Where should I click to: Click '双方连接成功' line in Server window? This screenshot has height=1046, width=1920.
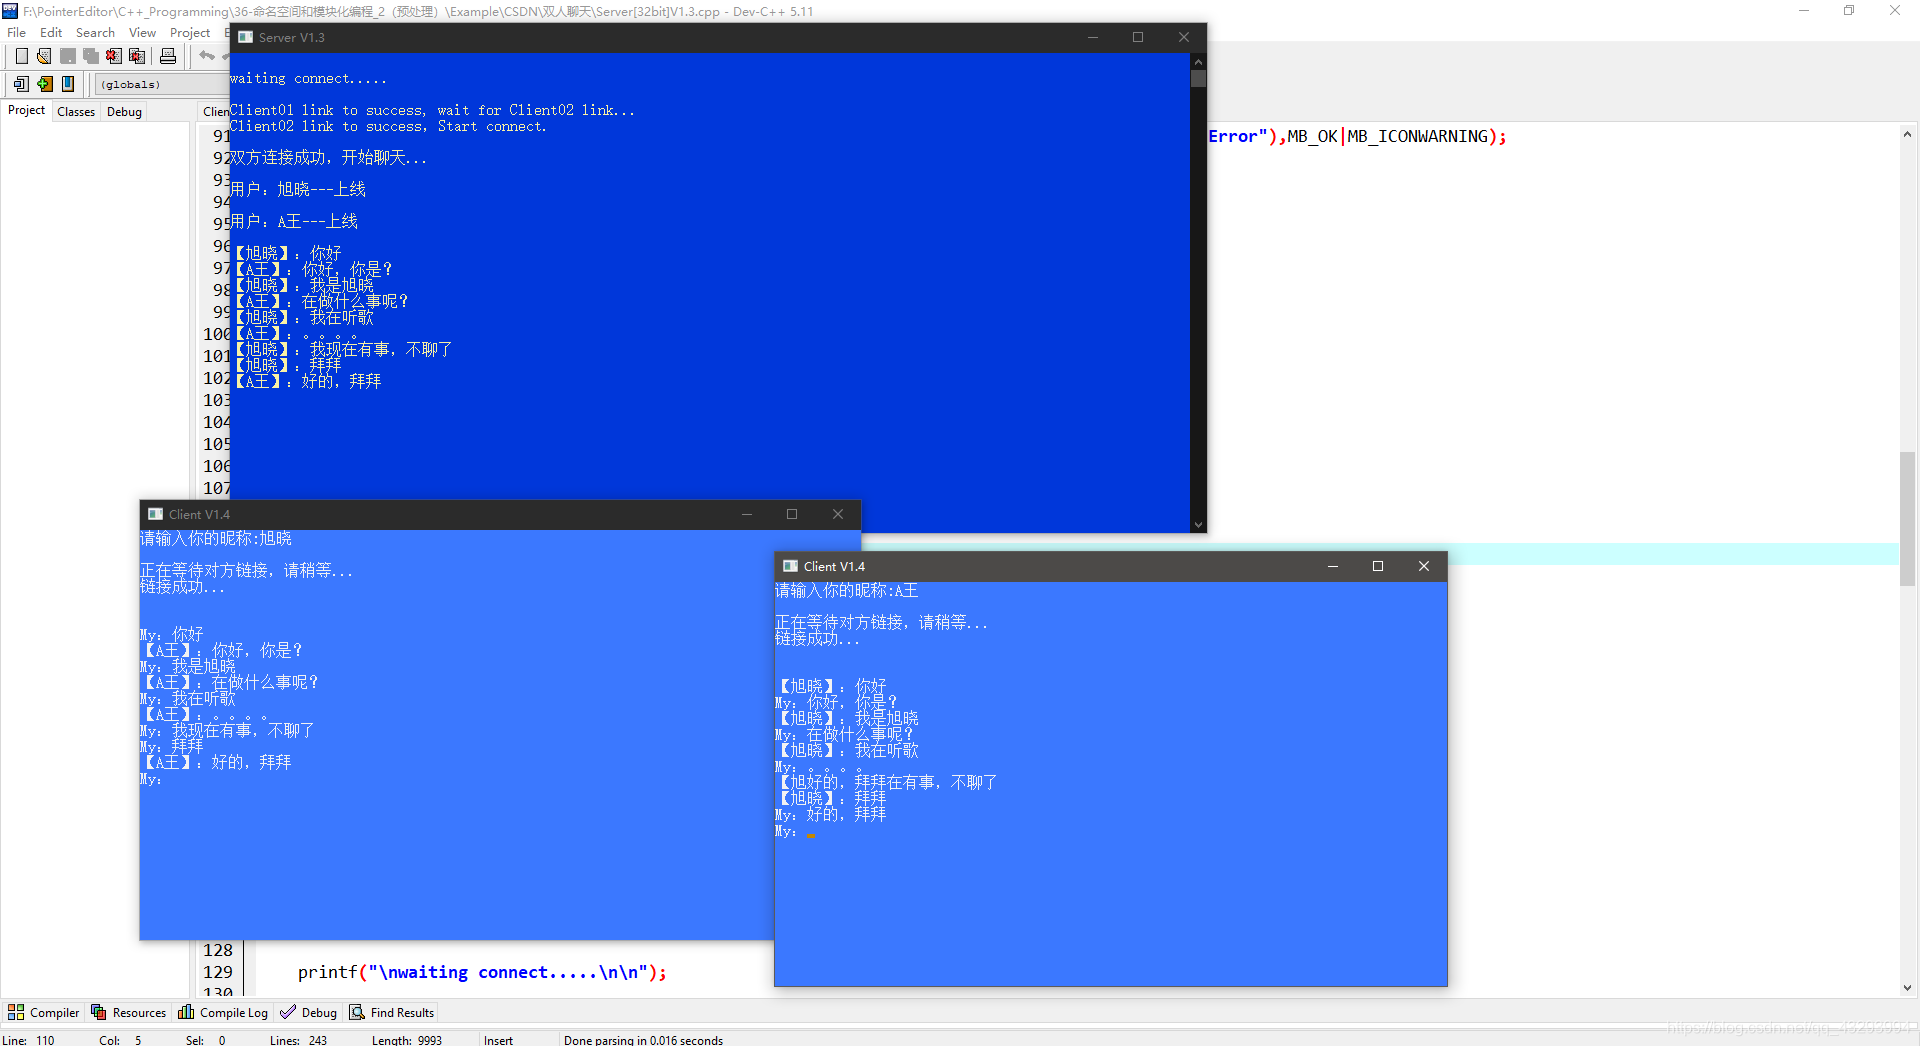coord(328,158)
